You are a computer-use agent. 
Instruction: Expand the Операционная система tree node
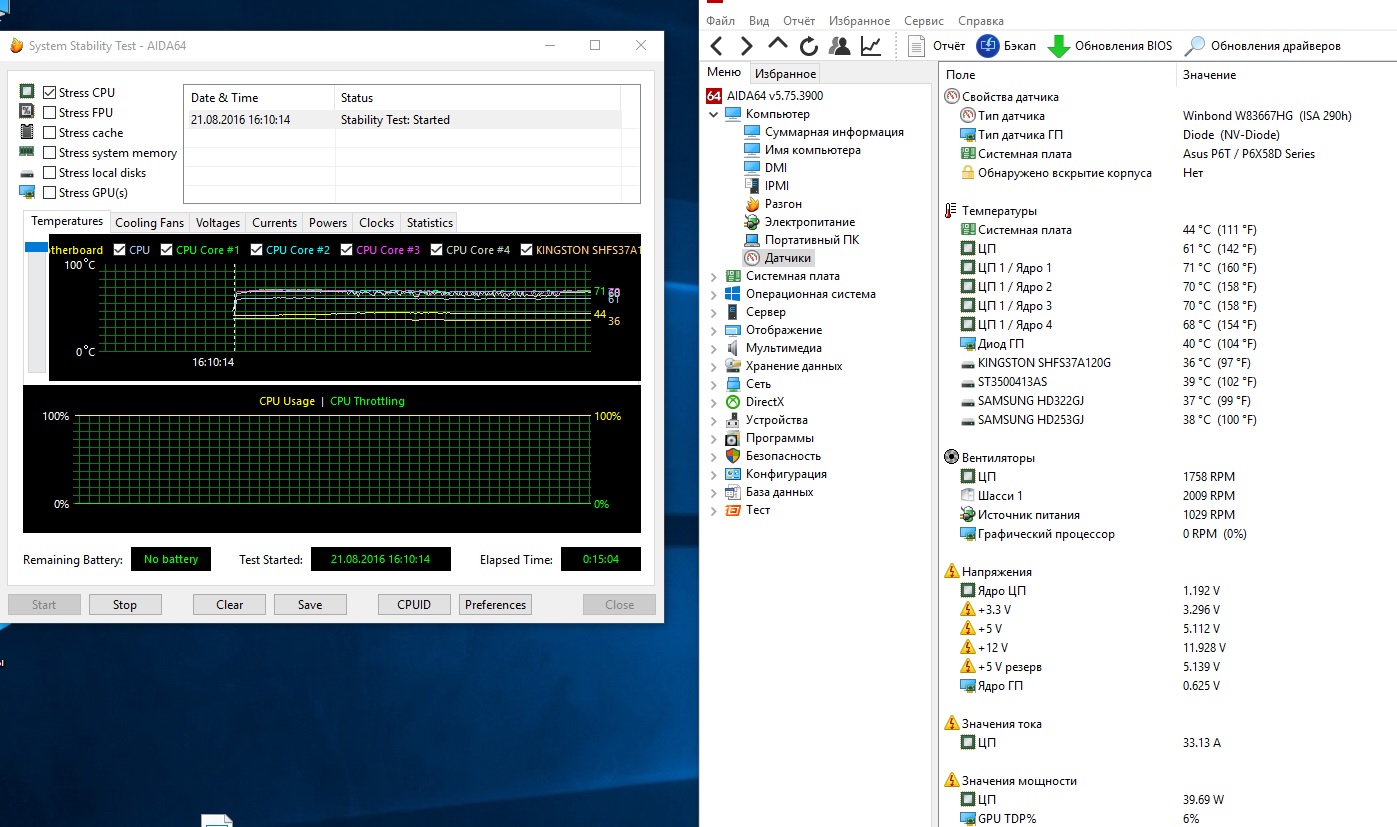tap(714, 294)
